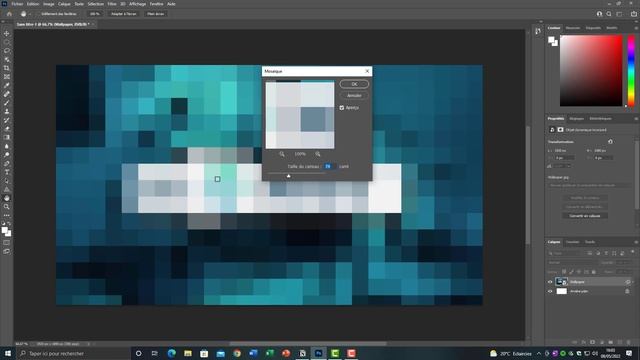Screen dimensions: 640x360
Task: Delete layer trash icon in Calques footer
Action: pyautogui.click(x=629, y=342)
